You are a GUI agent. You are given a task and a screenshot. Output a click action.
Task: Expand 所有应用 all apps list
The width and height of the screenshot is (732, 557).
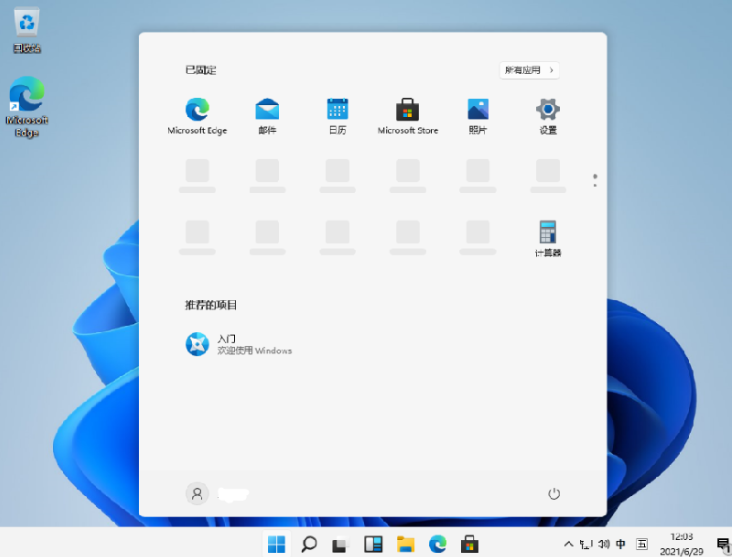coord(529,70)
